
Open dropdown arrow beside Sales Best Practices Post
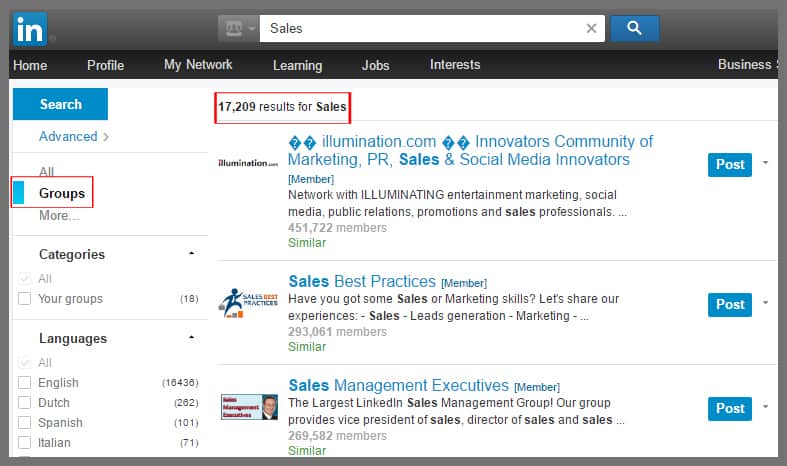click(765, 303)
